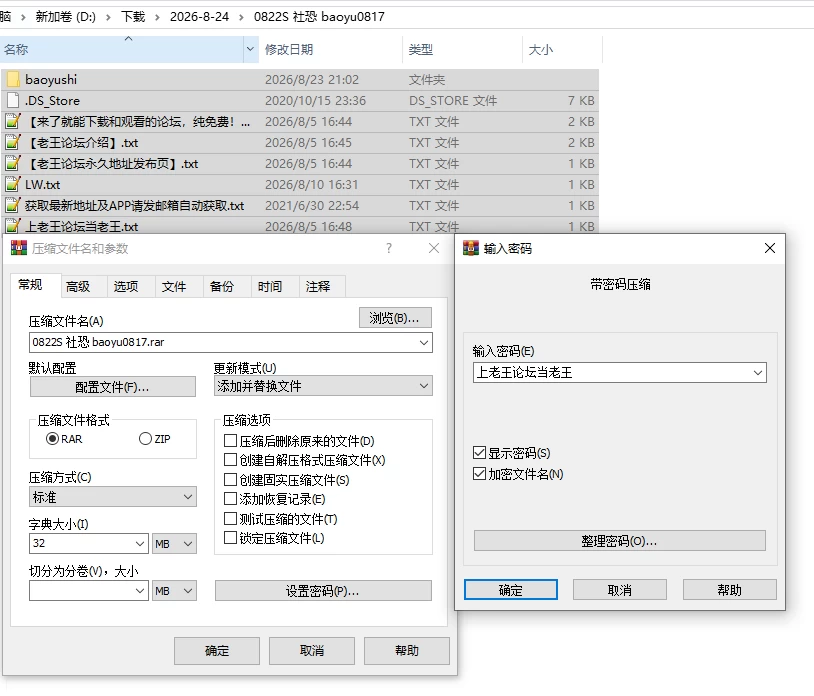Screen dimensions: 814x696
Task: Click the 浏览(B)... button
Action: click(x=395, y=318)
